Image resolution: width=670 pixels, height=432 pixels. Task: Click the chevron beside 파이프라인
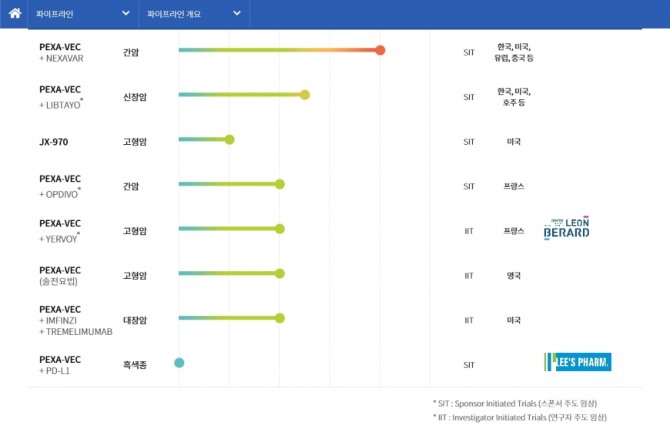coord(126,13)
